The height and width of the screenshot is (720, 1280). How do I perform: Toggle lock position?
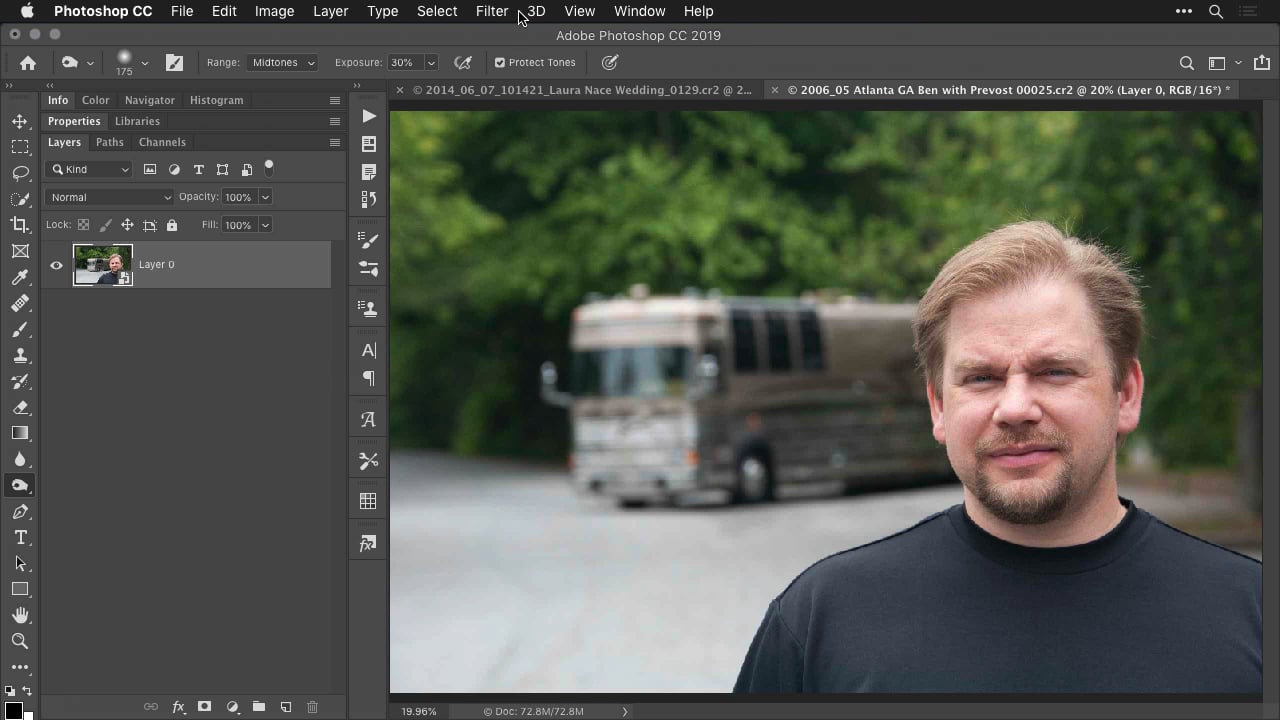click(x=127, y=225)
